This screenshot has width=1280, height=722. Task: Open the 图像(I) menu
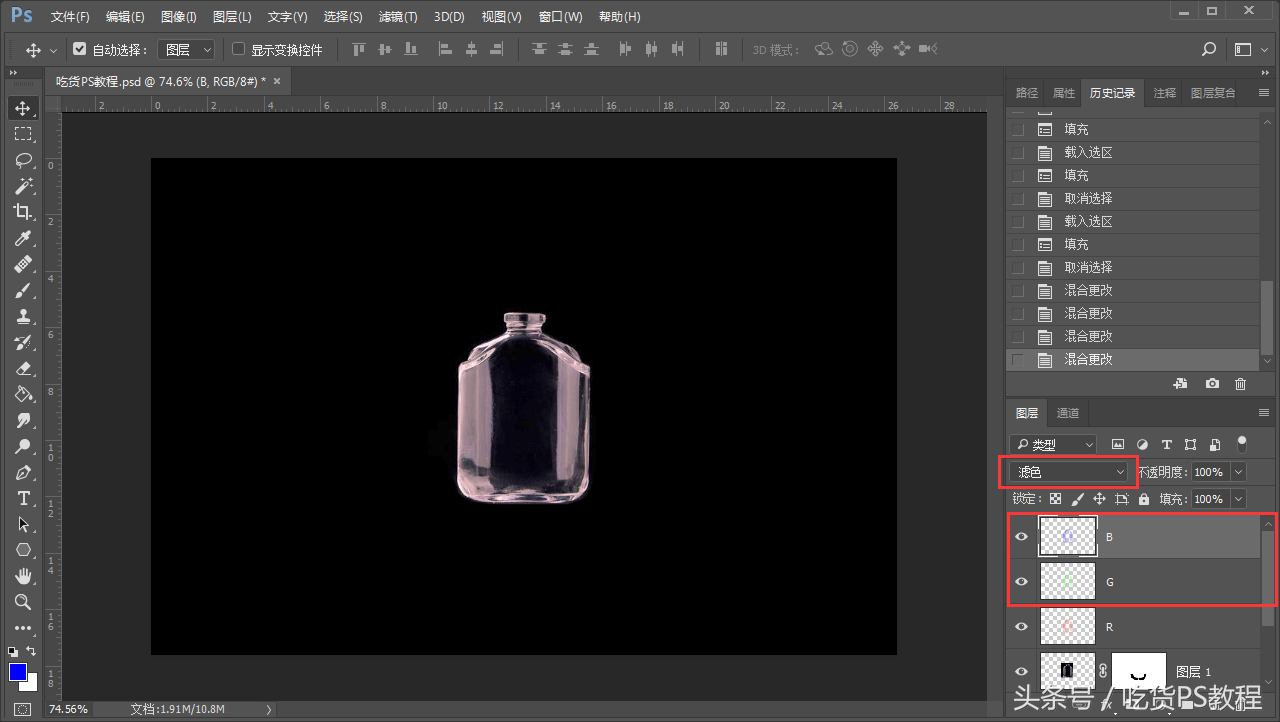(x=179, y=17)
